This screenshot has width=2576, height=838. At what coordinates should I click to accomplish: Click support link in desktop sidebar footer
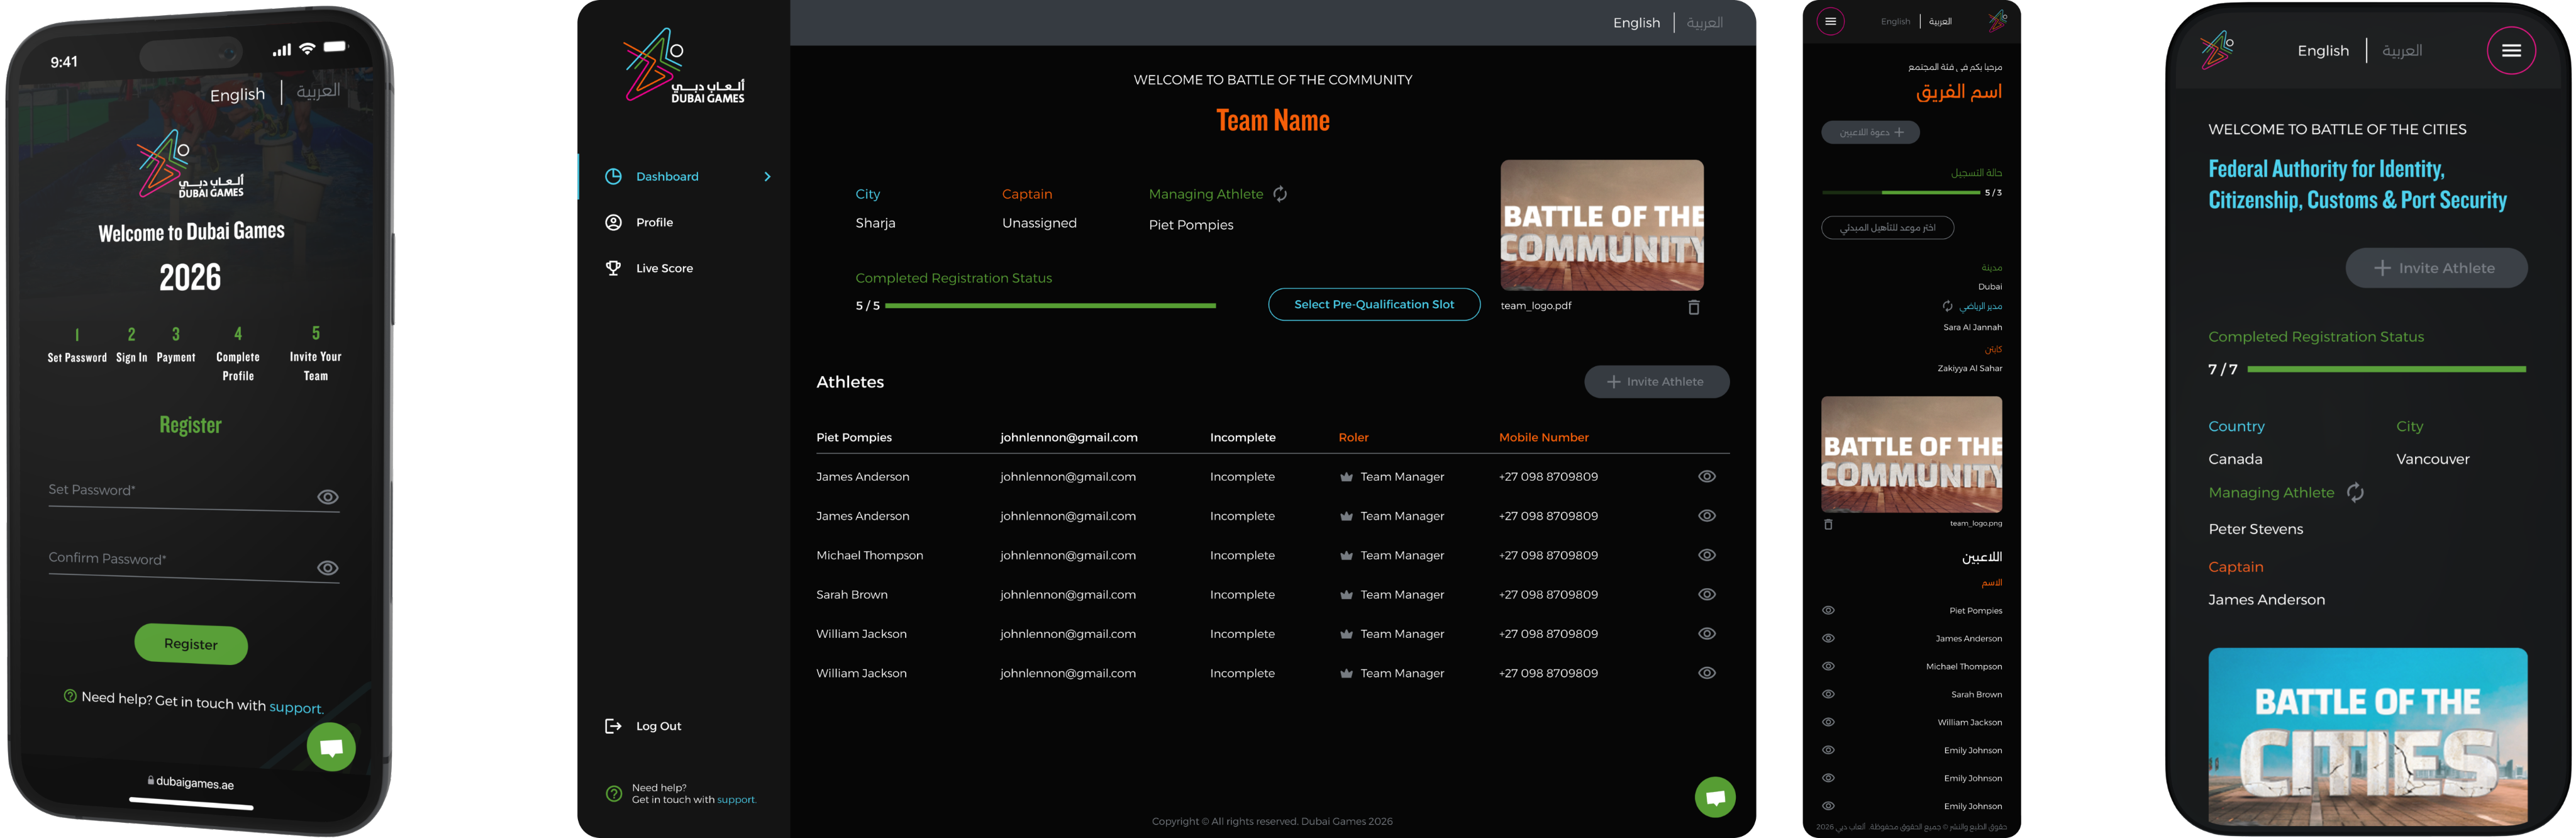736,800
